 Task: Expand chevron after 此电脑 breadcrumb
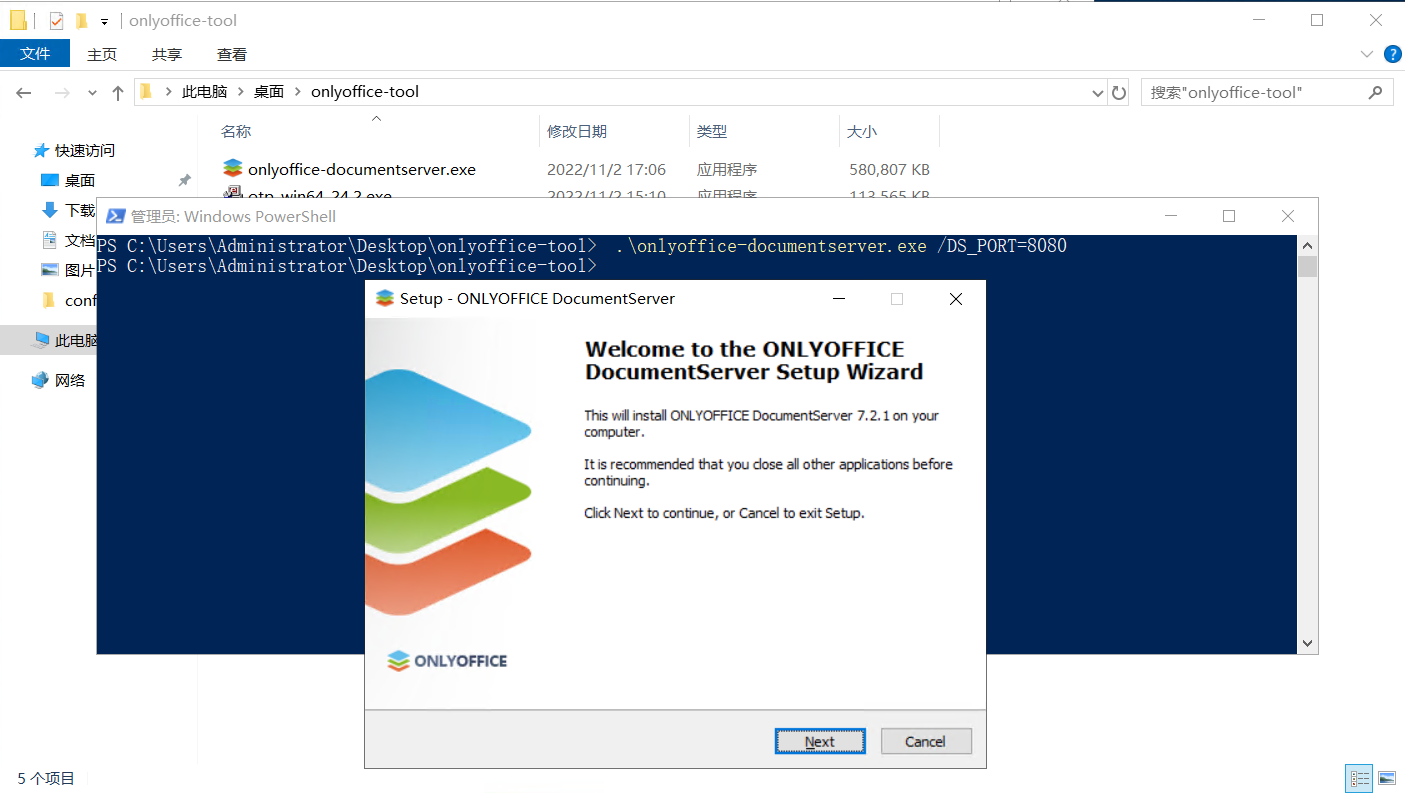241,91
